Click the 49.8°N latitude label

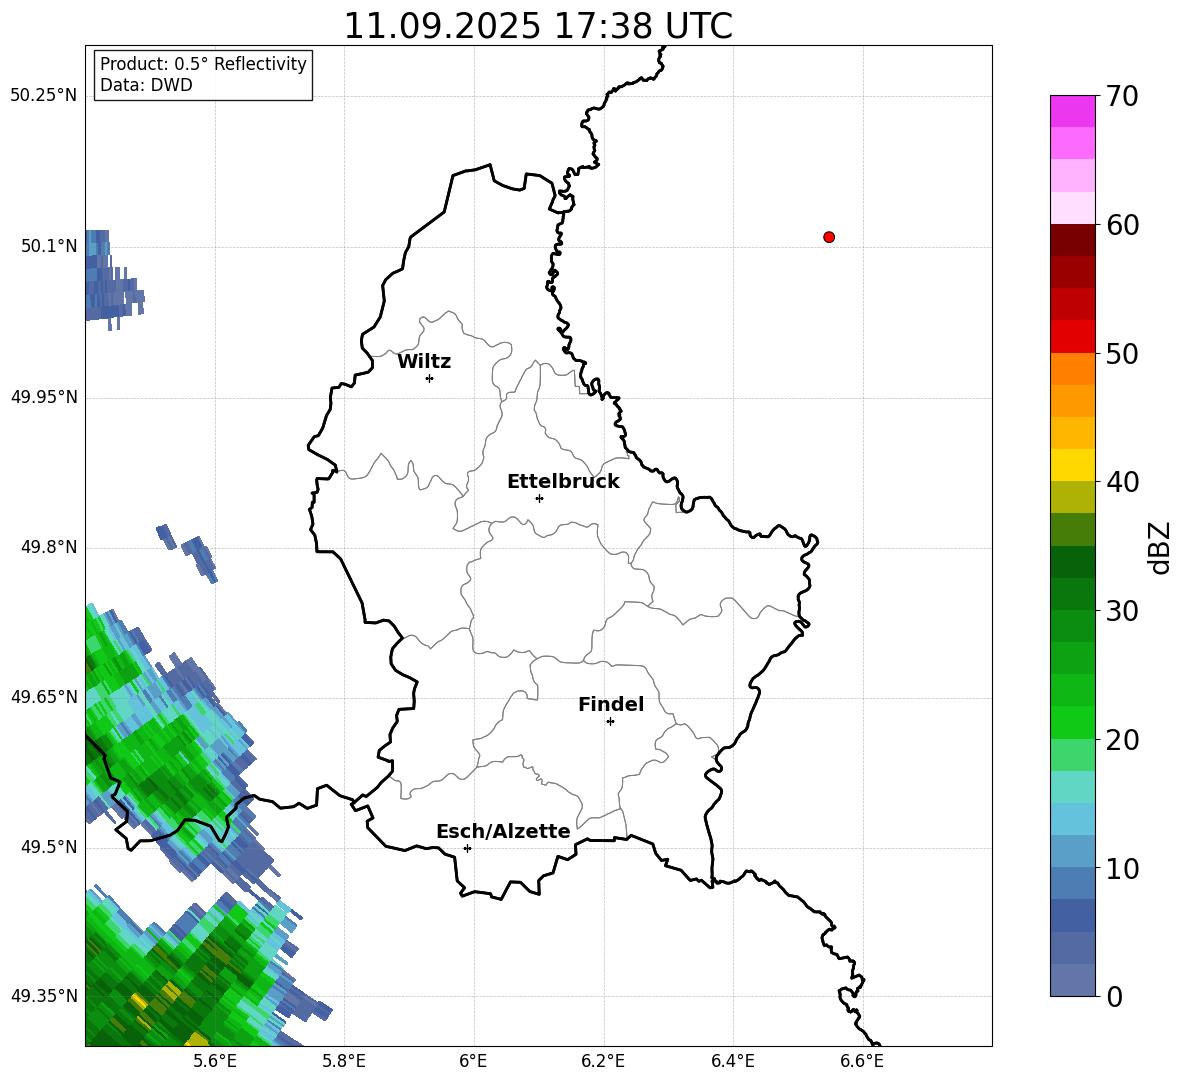(48, 547)
